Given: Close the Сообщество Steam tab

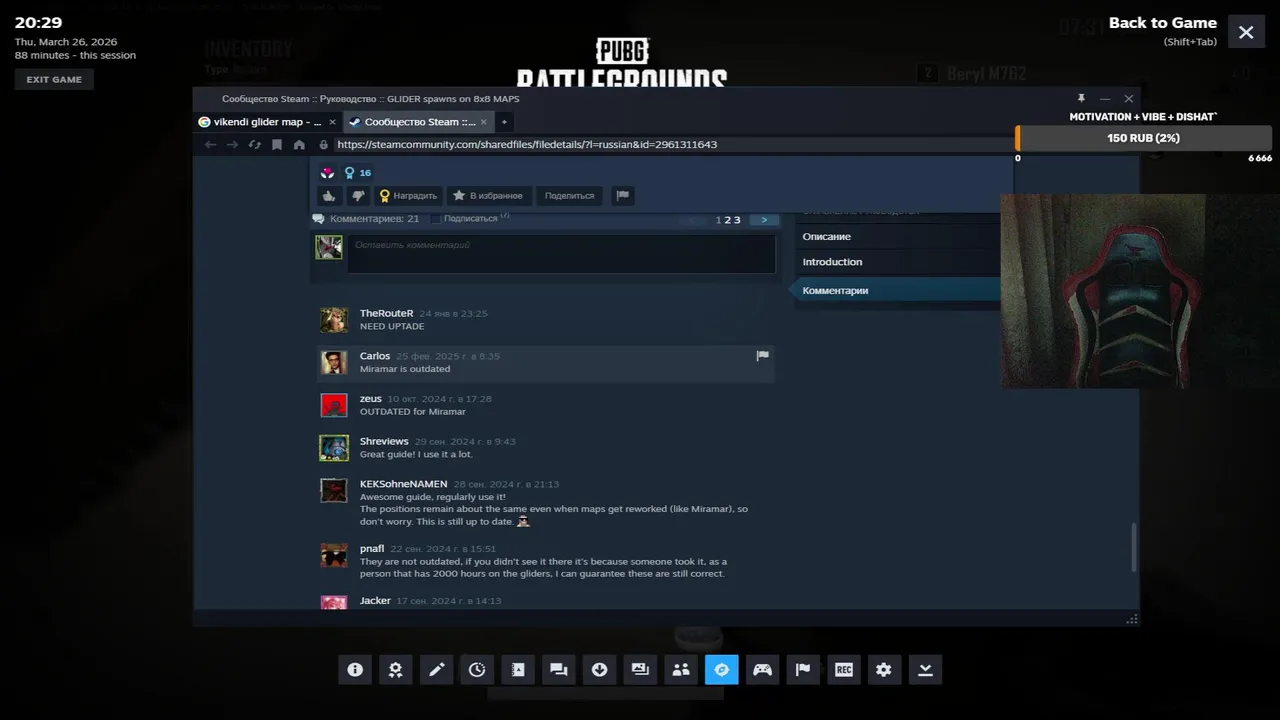Looking at the screenshot, I should pos(484,122).
